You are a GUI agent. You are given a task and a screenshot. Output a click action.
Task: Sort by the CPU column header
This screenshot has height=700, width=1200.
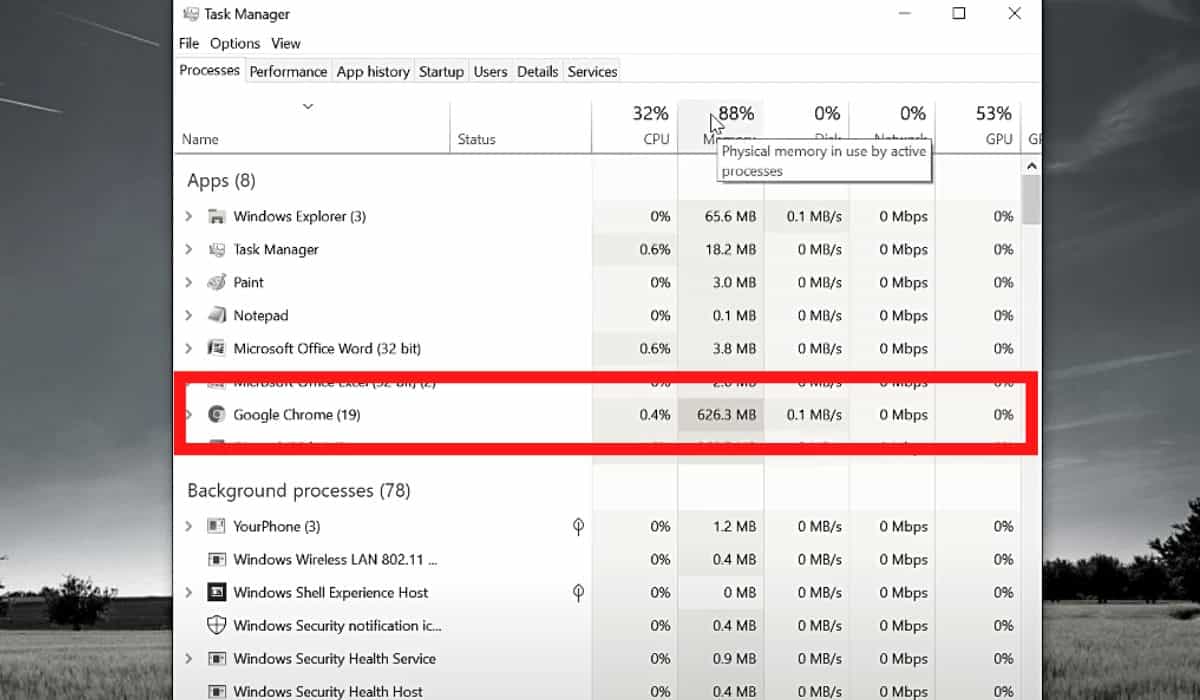click(634, 127)
